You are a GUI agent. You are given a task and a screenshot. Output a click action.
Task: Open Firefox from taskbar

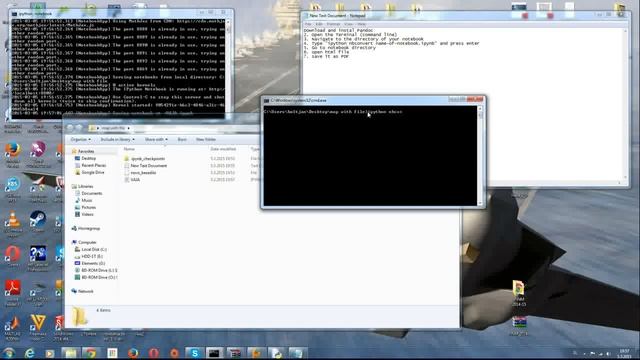pyautogui.click(x=133, y=353)
